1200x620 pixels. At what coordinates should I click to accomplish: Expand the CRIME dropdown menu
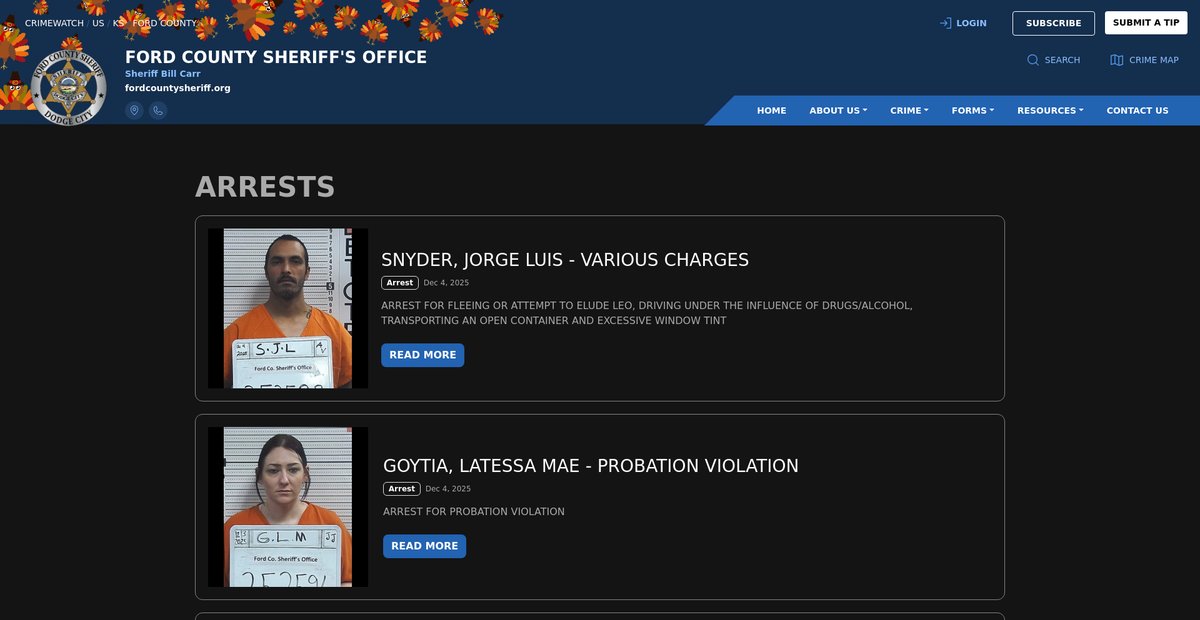[910, 110]
